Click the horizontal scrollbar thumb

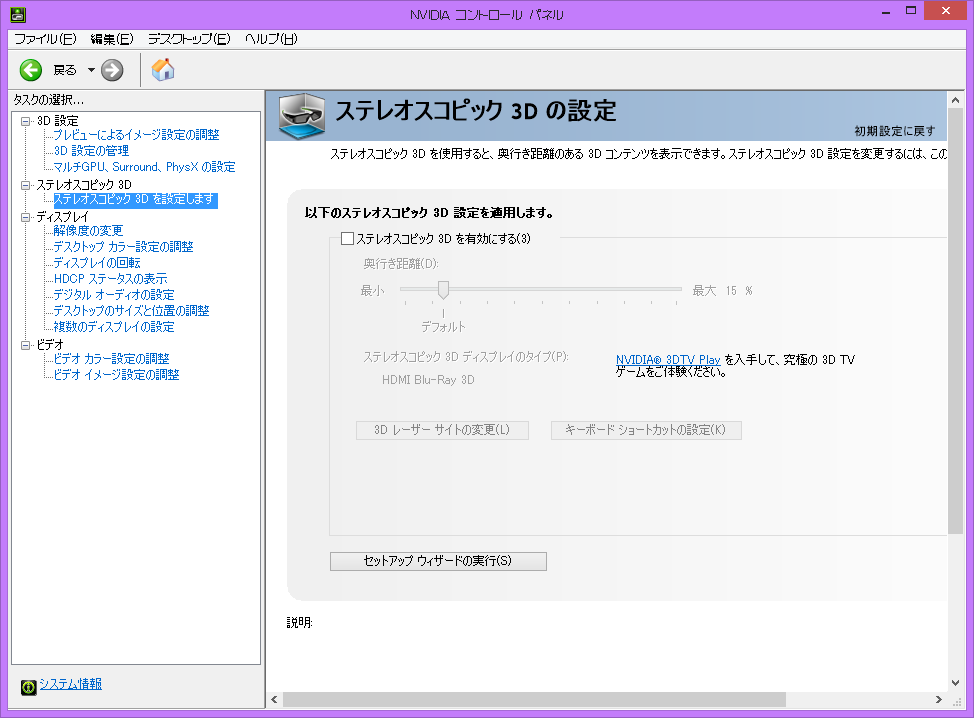[534, 700]
